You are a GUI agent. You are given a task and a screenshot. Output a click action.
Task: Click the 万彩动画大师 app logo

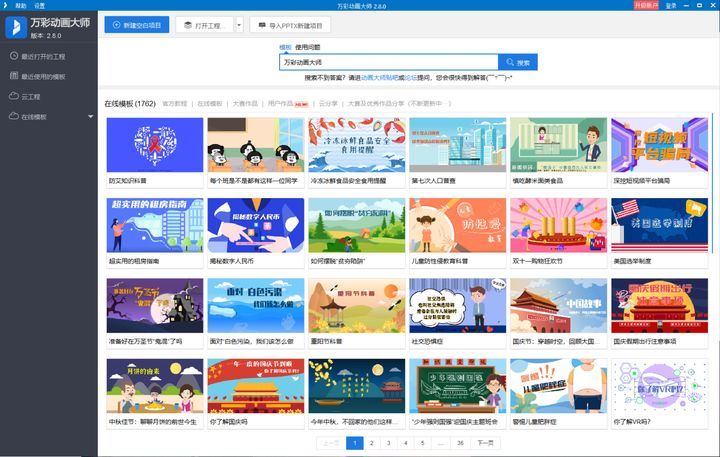pyautogui.click(x=16, y=27)
